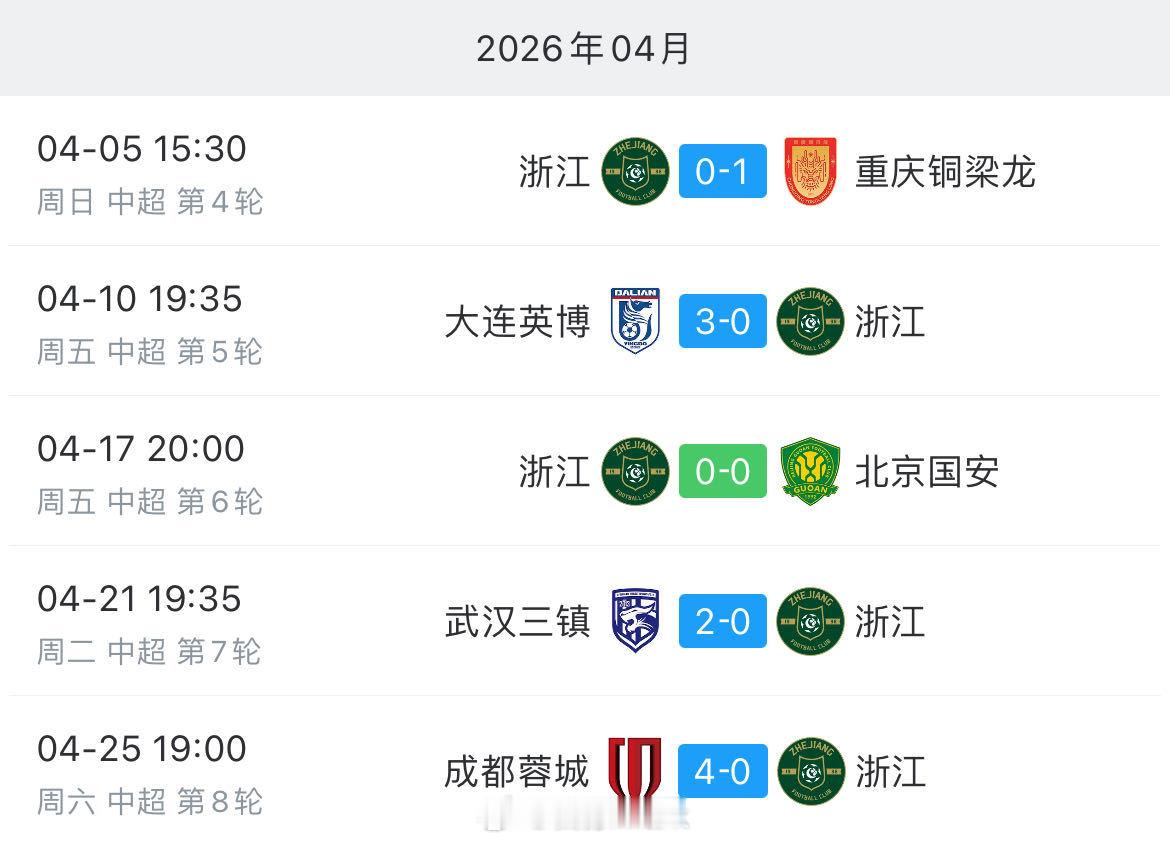This screenshot has height=843, width=1170.
Task: Click Dalian Yingbo team crest
Action: click(635, 321)
